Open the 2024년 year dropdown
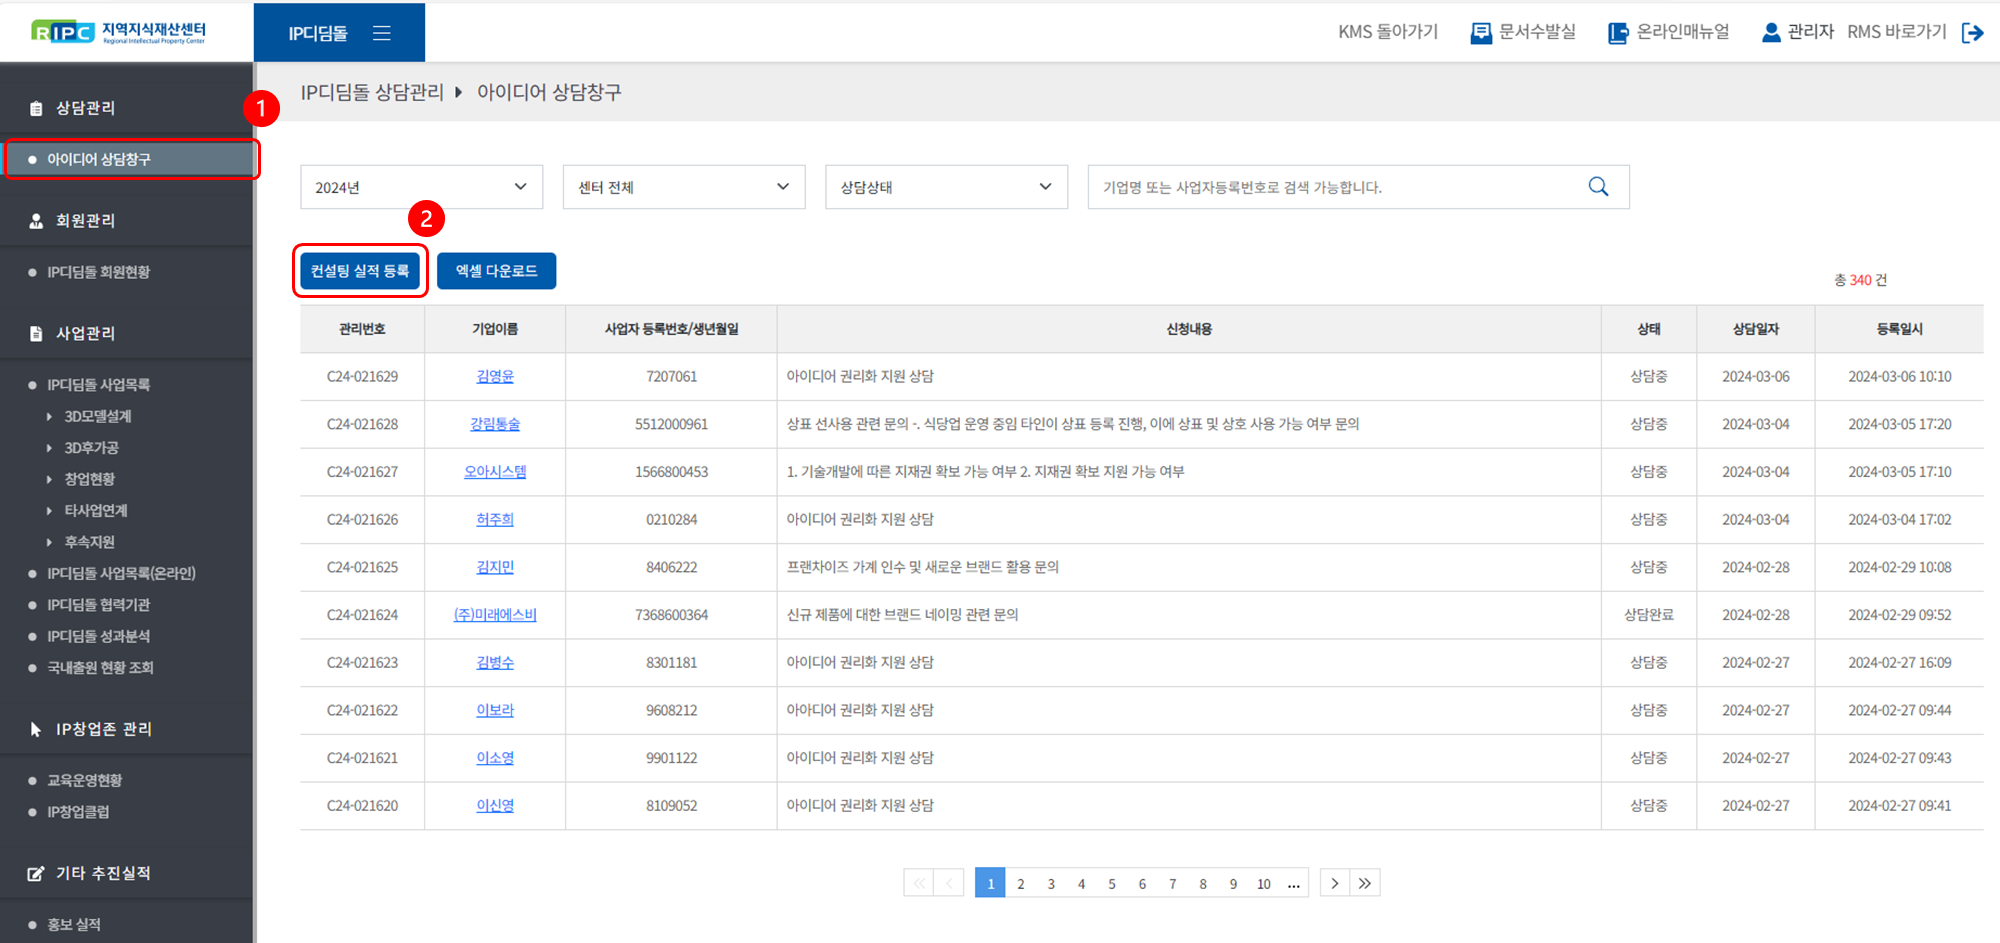The width and height of the screenshot is (2000, 943). [421, 187]
